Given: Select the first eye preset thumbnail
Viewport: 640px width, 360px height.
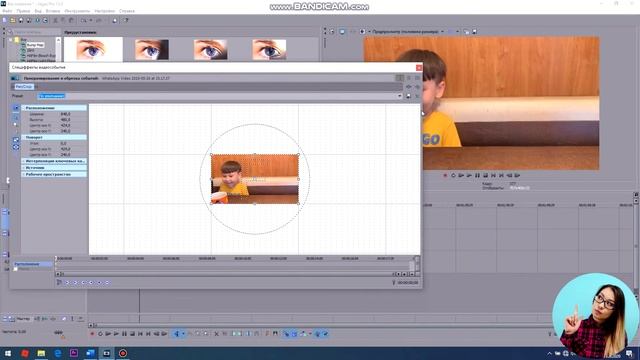Looking at the screenshot, I should tap(93, 49).
